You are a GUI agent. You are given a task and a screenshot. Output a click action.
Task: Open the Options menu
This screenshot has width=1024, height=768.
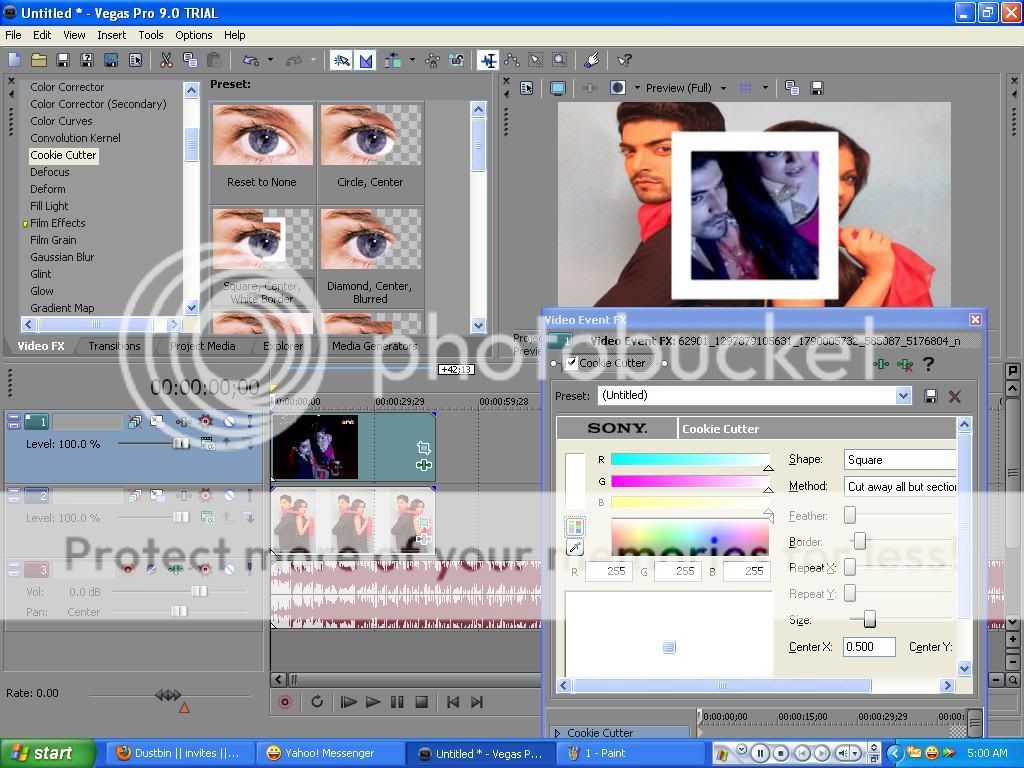coord(193,35)
